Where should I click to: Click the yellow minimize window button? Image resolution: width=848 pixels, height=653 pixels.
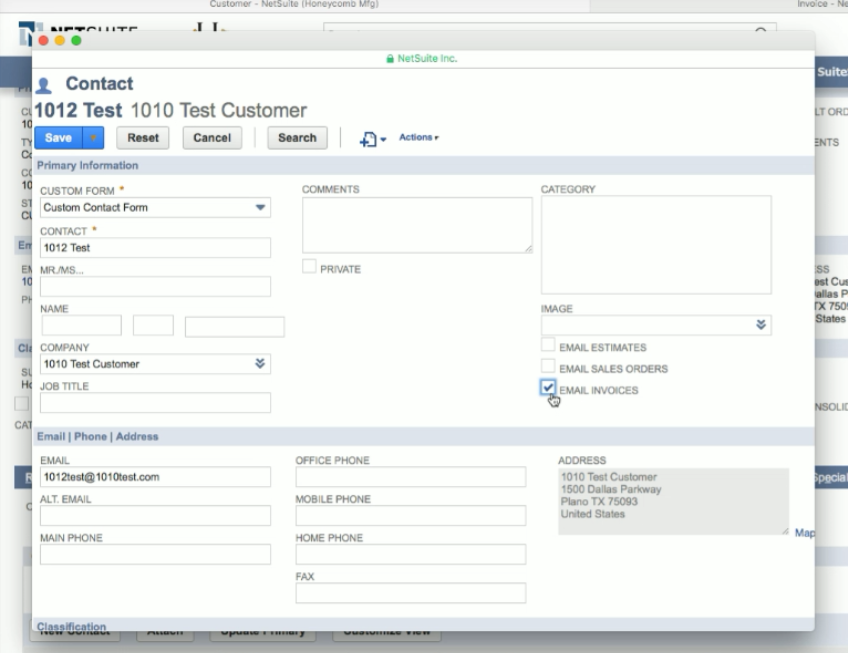tap(60, 41)
